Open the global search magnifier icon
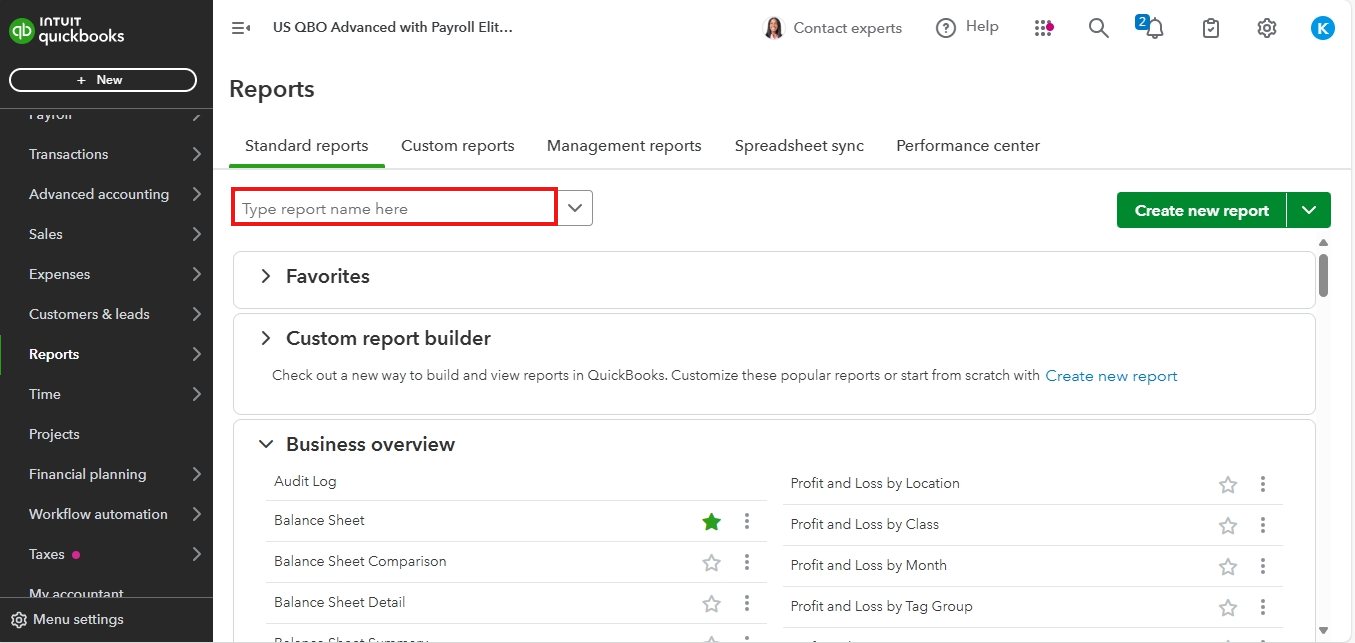 click(x=1098, y=28)
